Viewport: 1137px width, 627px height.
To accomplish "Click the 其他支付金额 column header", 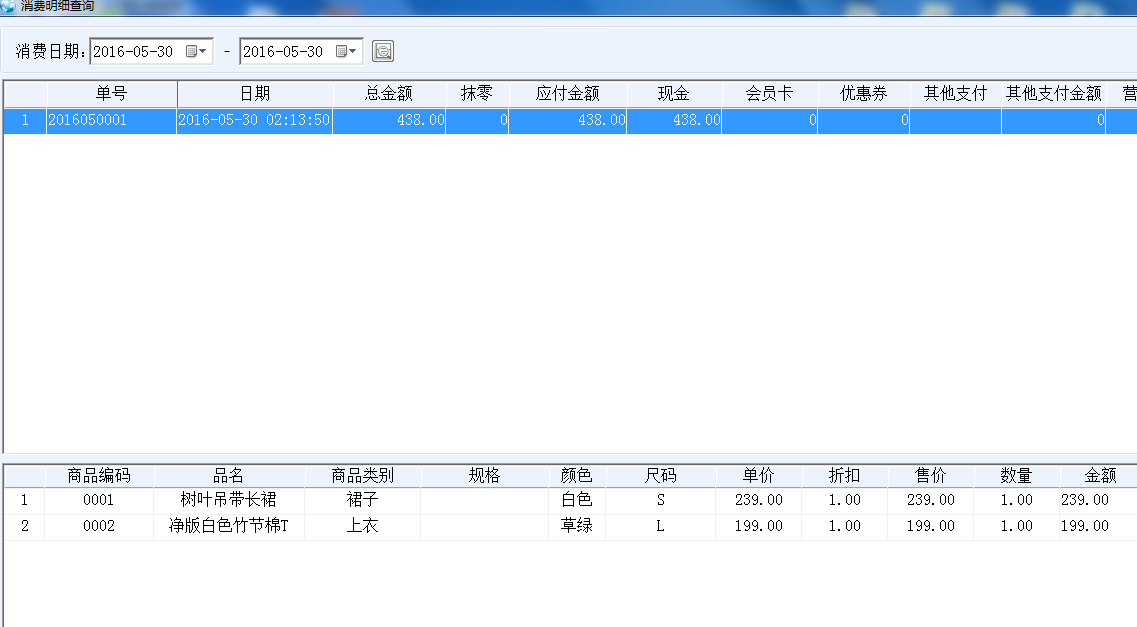I will coord(1053,93).
